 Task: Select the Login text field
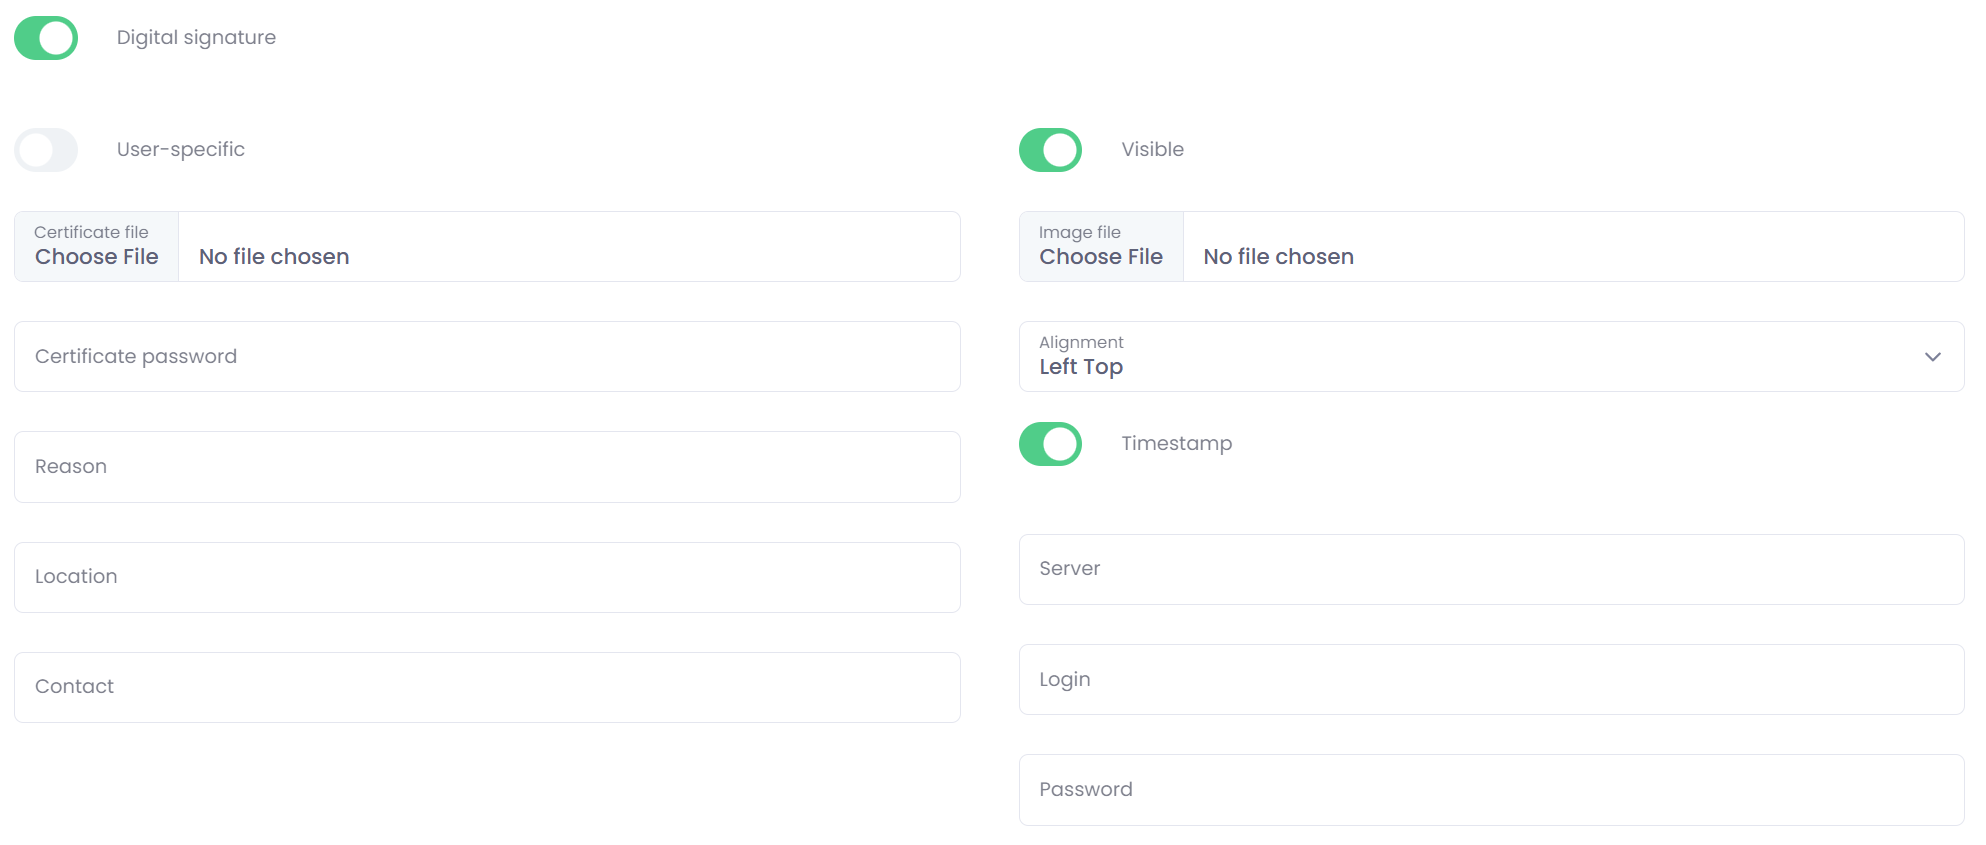coord(1491,680)
